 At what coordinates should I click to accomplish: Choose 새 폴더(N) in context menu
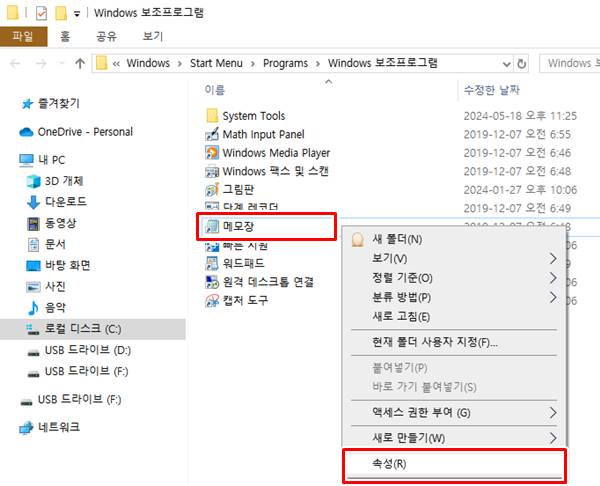coord(454,240)
